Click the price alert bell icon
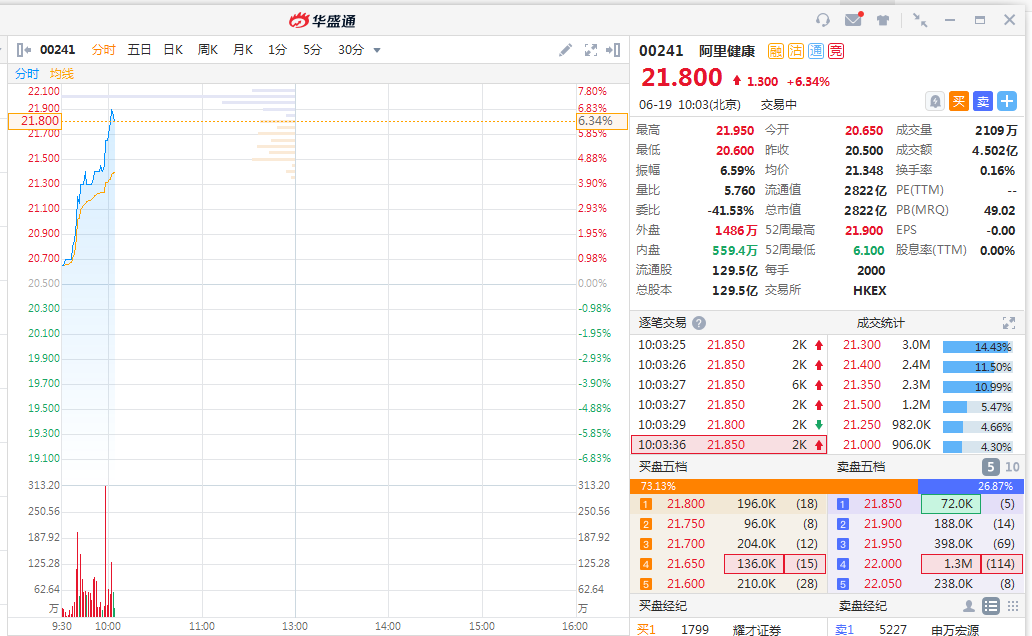The height and width of the screenshot is (636, 1032). [935, 101]
